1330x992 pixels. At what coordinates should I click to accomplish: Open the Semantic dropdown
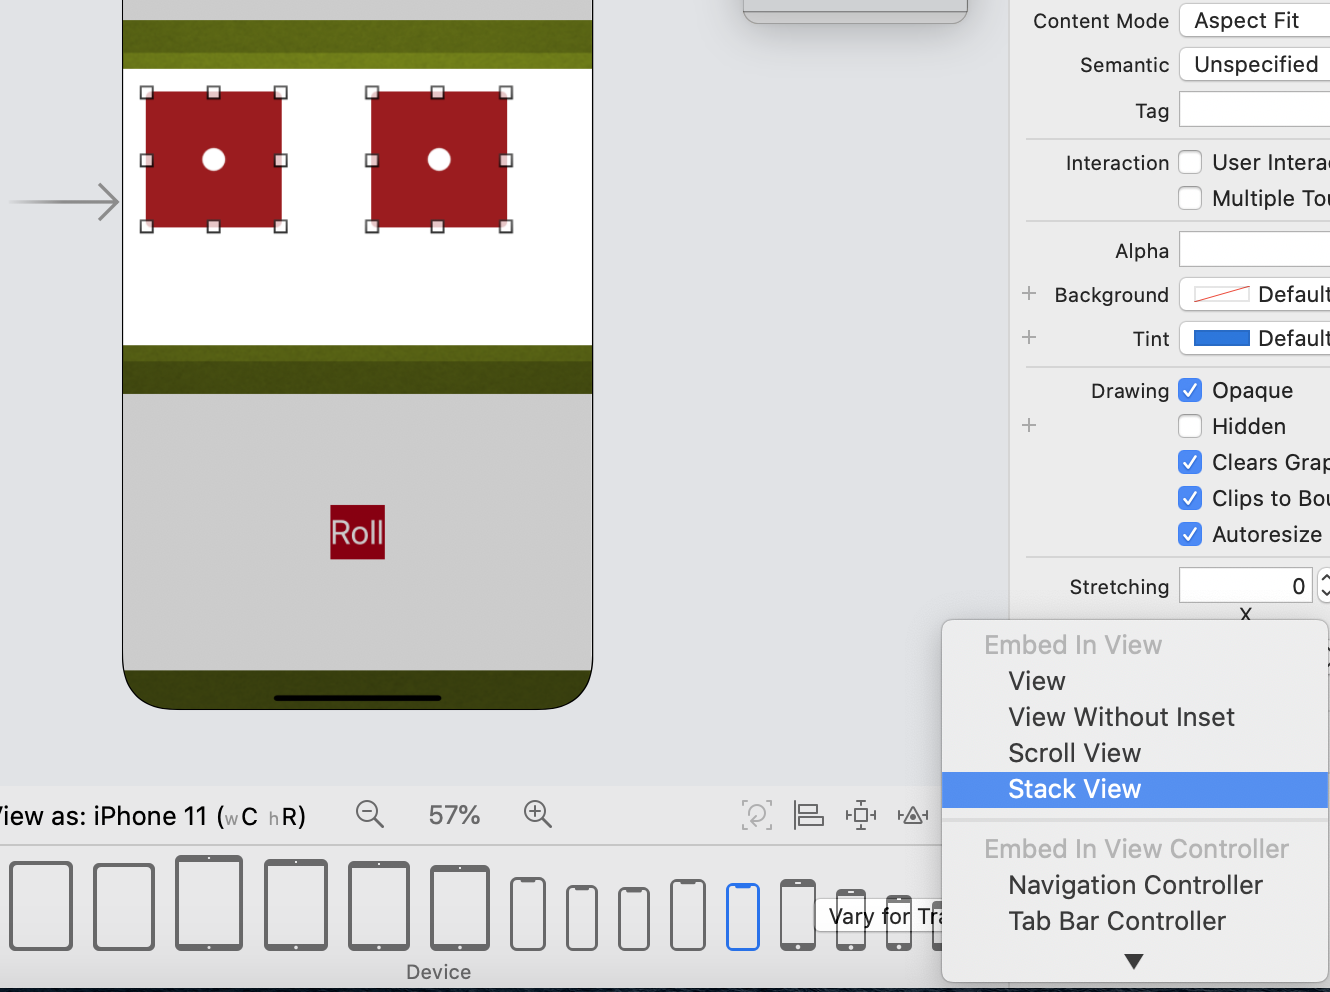[1255, 64]
